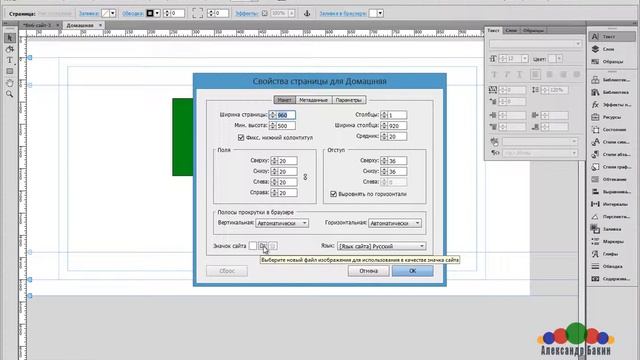Open the Цвет text color dropdown
This screenshot has width=640, height=360.
pyautogui.click(x=559, y=59)
